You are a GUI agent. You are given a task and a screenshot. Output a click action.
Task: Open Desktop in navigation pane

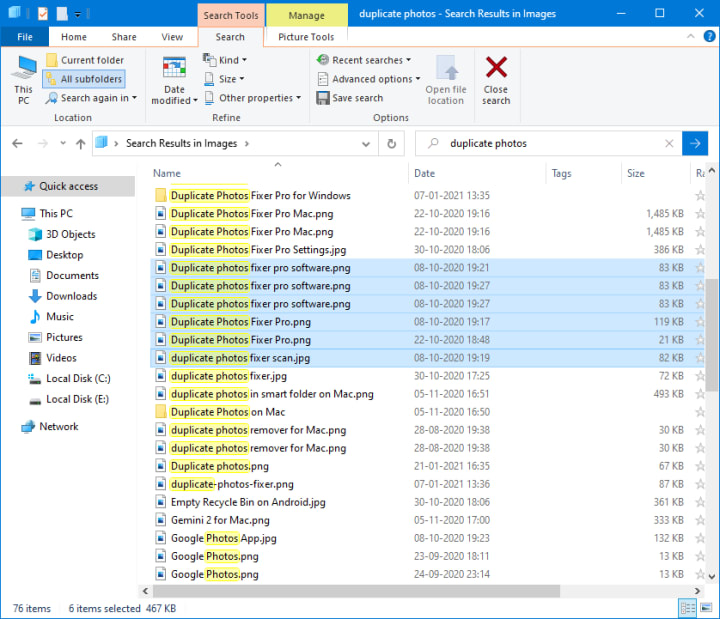tap(56, 255)
